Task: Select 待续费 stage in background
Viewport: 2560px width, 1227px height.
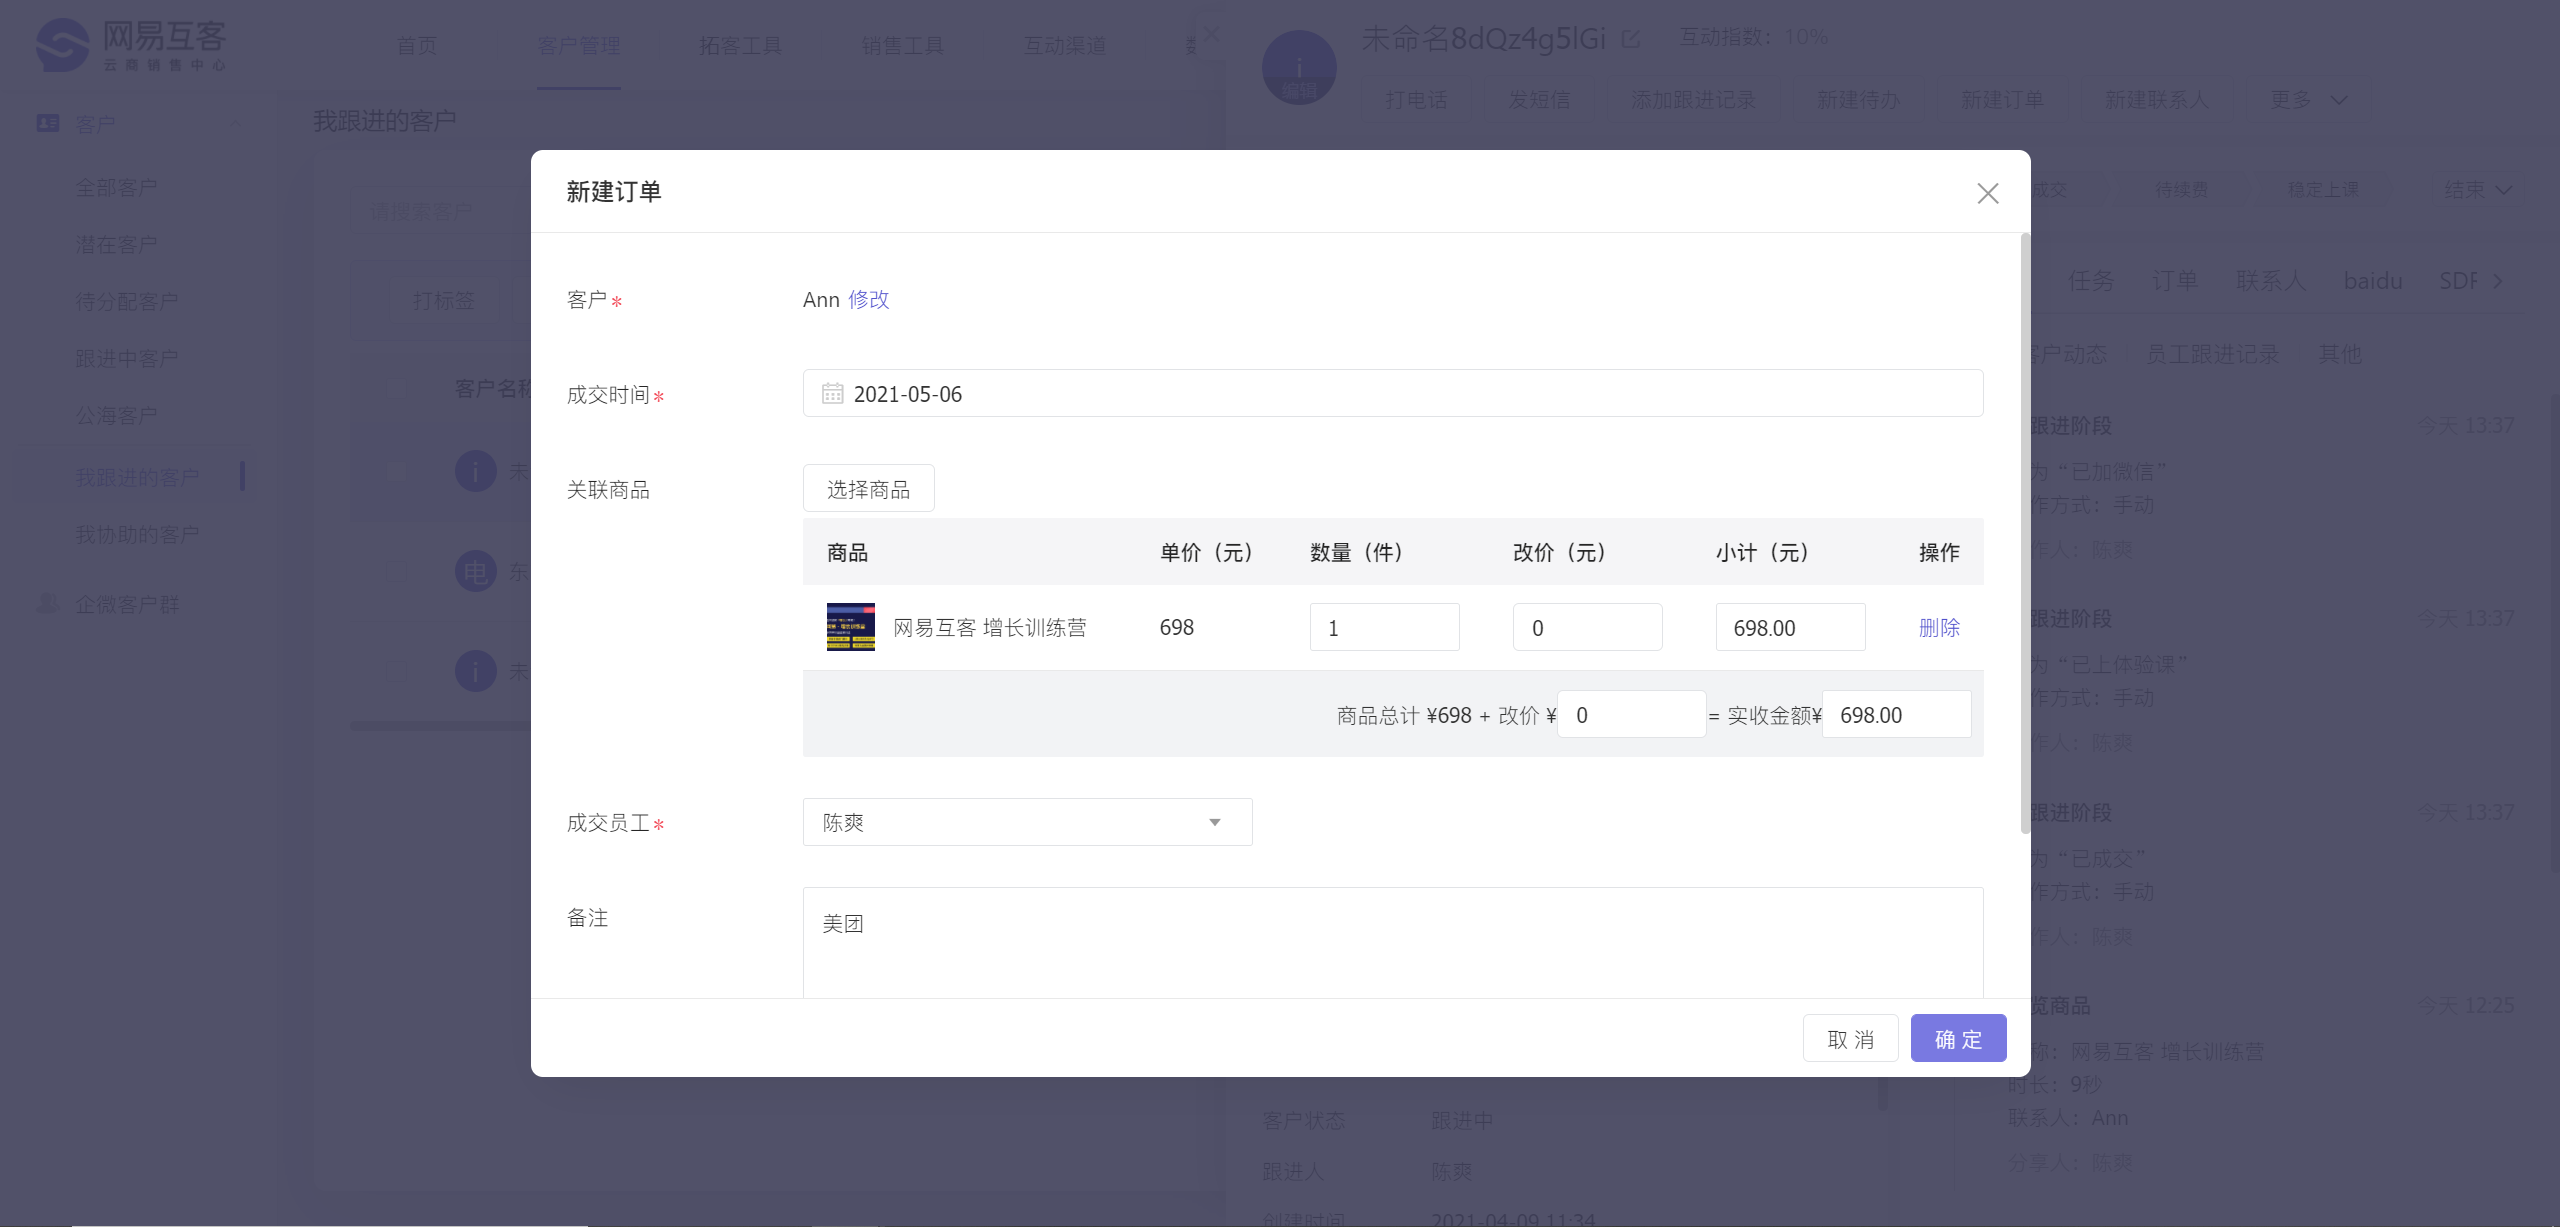Action: [x=2181, y=189]
